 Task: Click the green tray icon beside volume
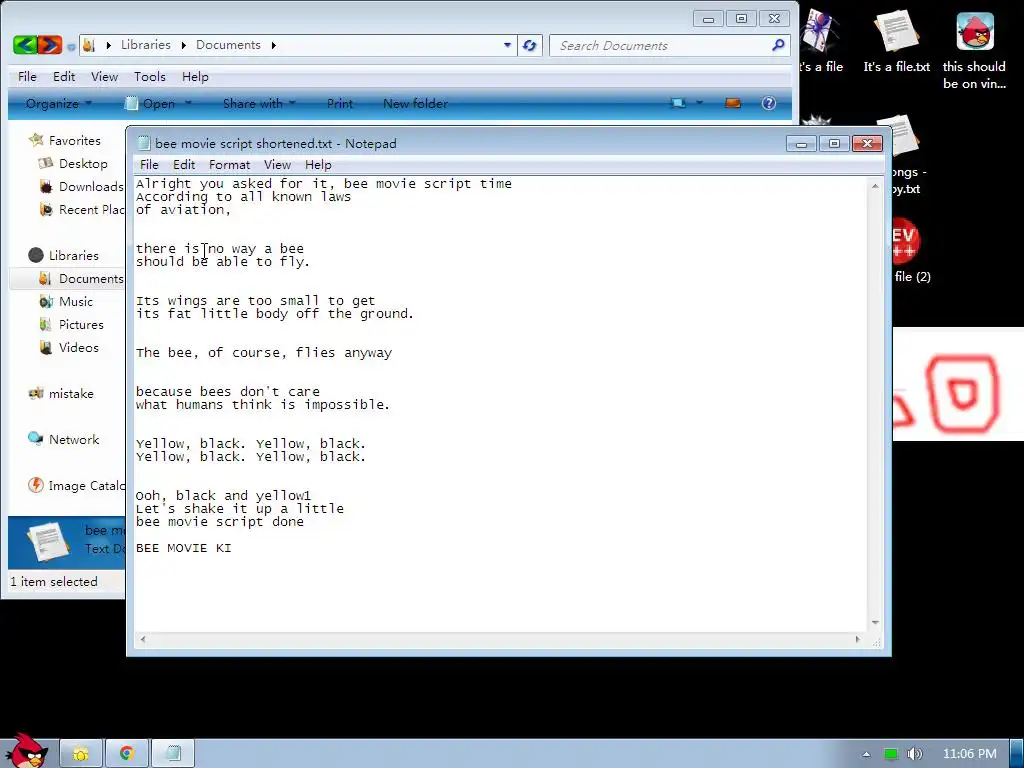point(891,754)
